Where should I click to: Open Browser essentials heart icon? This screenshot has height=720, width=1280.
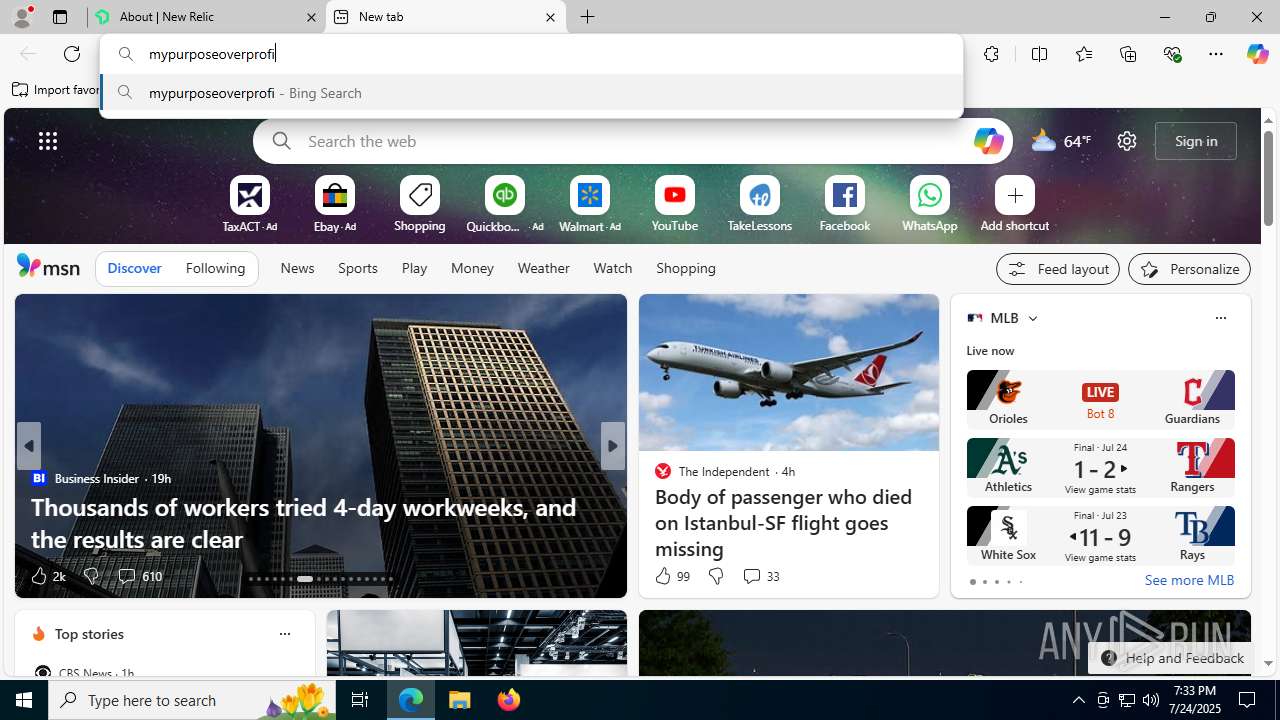pyautogui.click(x=1172, y=54)
